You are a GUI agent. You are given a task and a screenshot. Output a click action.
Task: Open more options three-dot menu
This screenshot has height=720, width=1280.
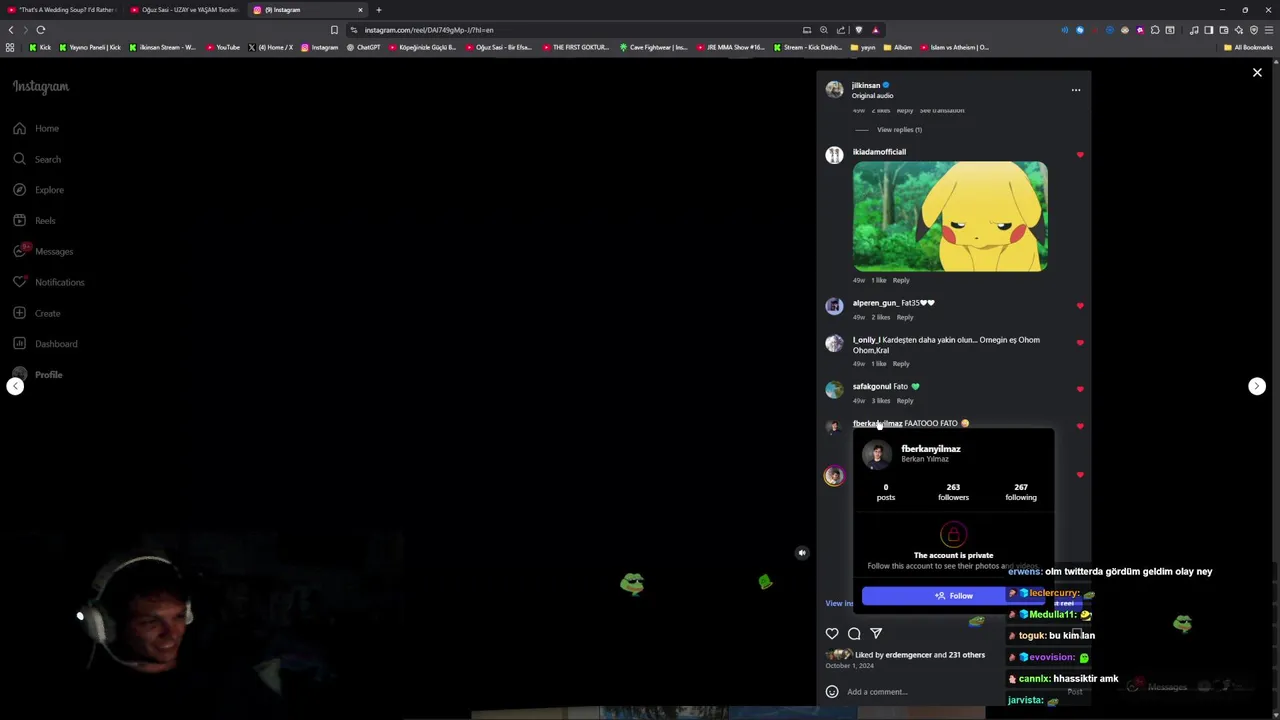(x=1076, y=90)
